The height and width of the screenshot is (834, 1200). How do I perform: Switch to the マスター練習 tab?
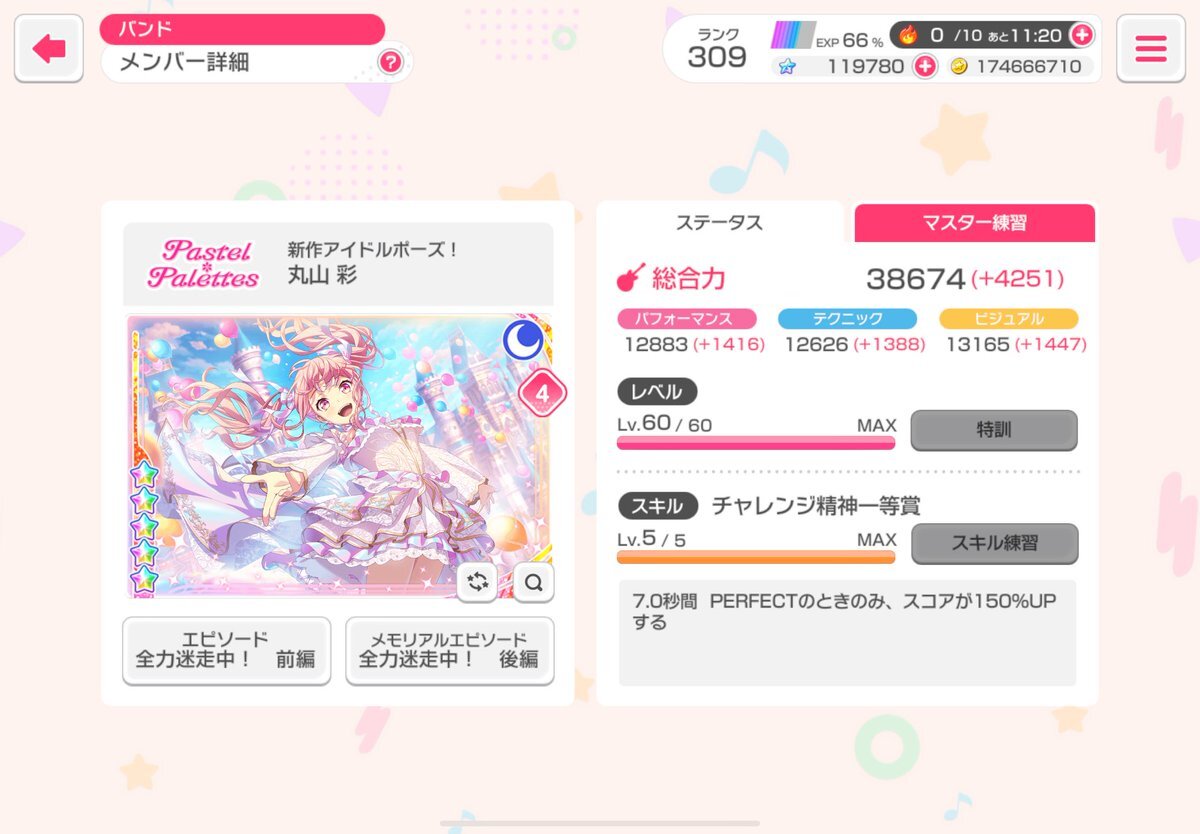974,222
